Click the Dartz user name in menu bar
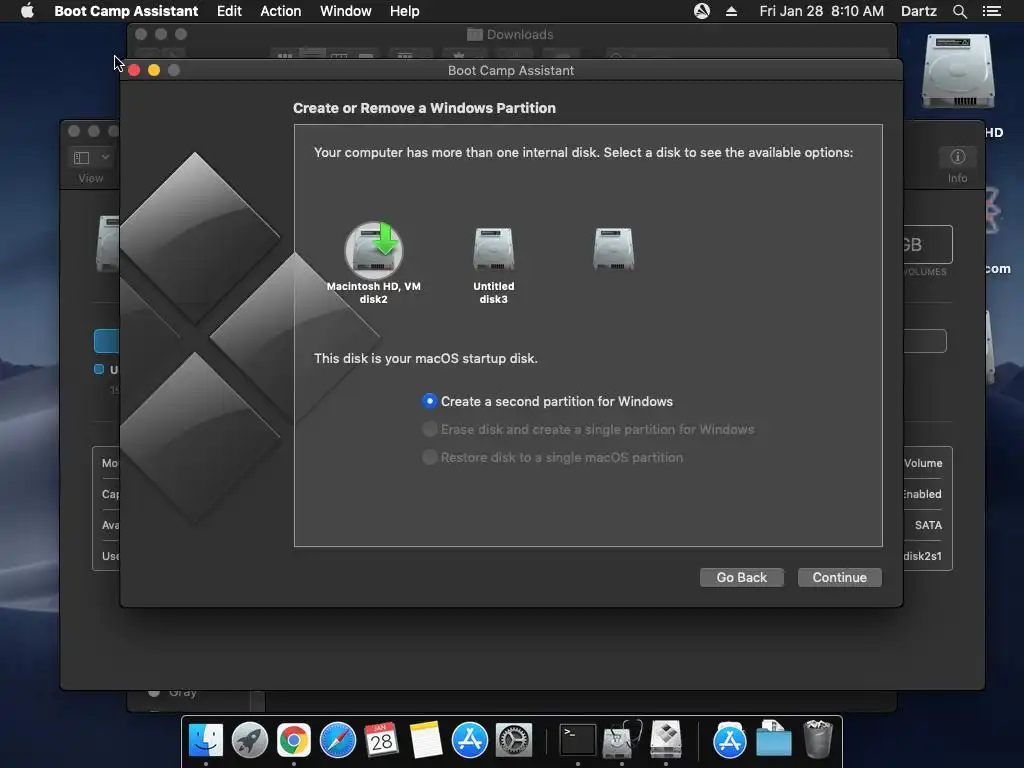The height and width of the screenshot is (768, 1024). pyautogui.click(x=918, y=11)
